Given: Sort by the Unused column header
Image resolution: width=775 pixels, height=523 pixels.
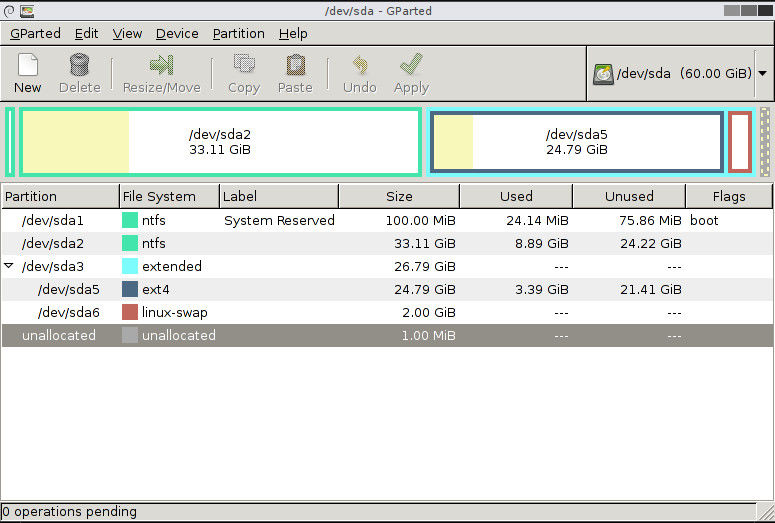Looking at the screenshot, I should click(x=629, y=196).
